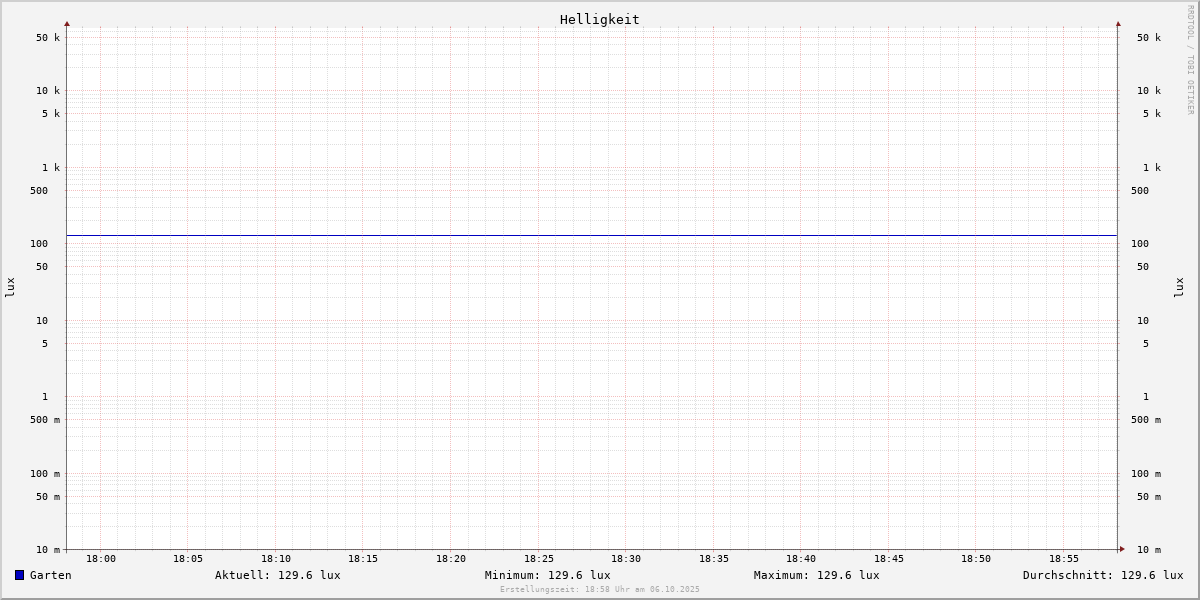The height and width of the screenshot is (600, 1200).
Task: Click the right-side lux axis label
Action: (x=1180, y=287)
